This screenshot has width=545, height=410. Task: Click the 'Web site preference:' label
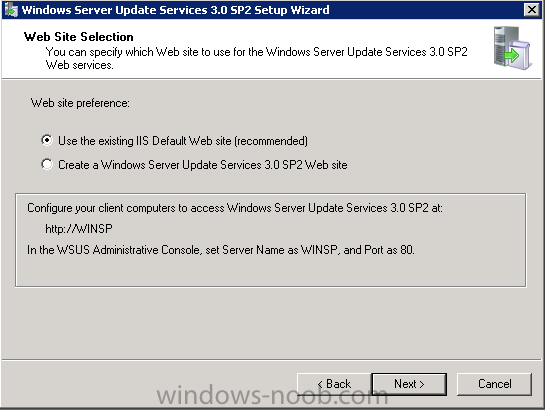click(x=80, y=103)
